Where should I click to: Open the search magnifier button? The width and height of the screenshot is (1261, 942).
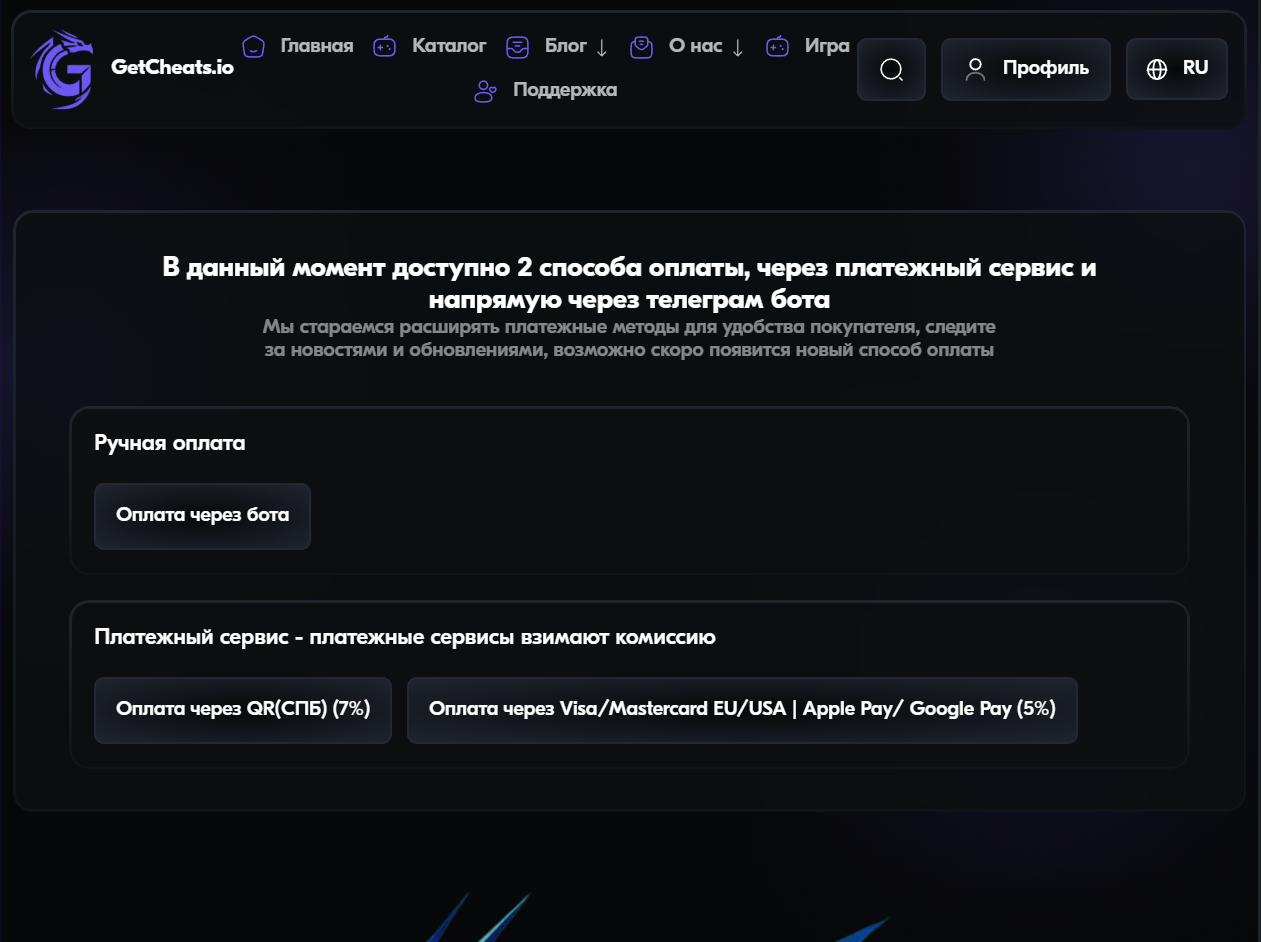(891, 69)
